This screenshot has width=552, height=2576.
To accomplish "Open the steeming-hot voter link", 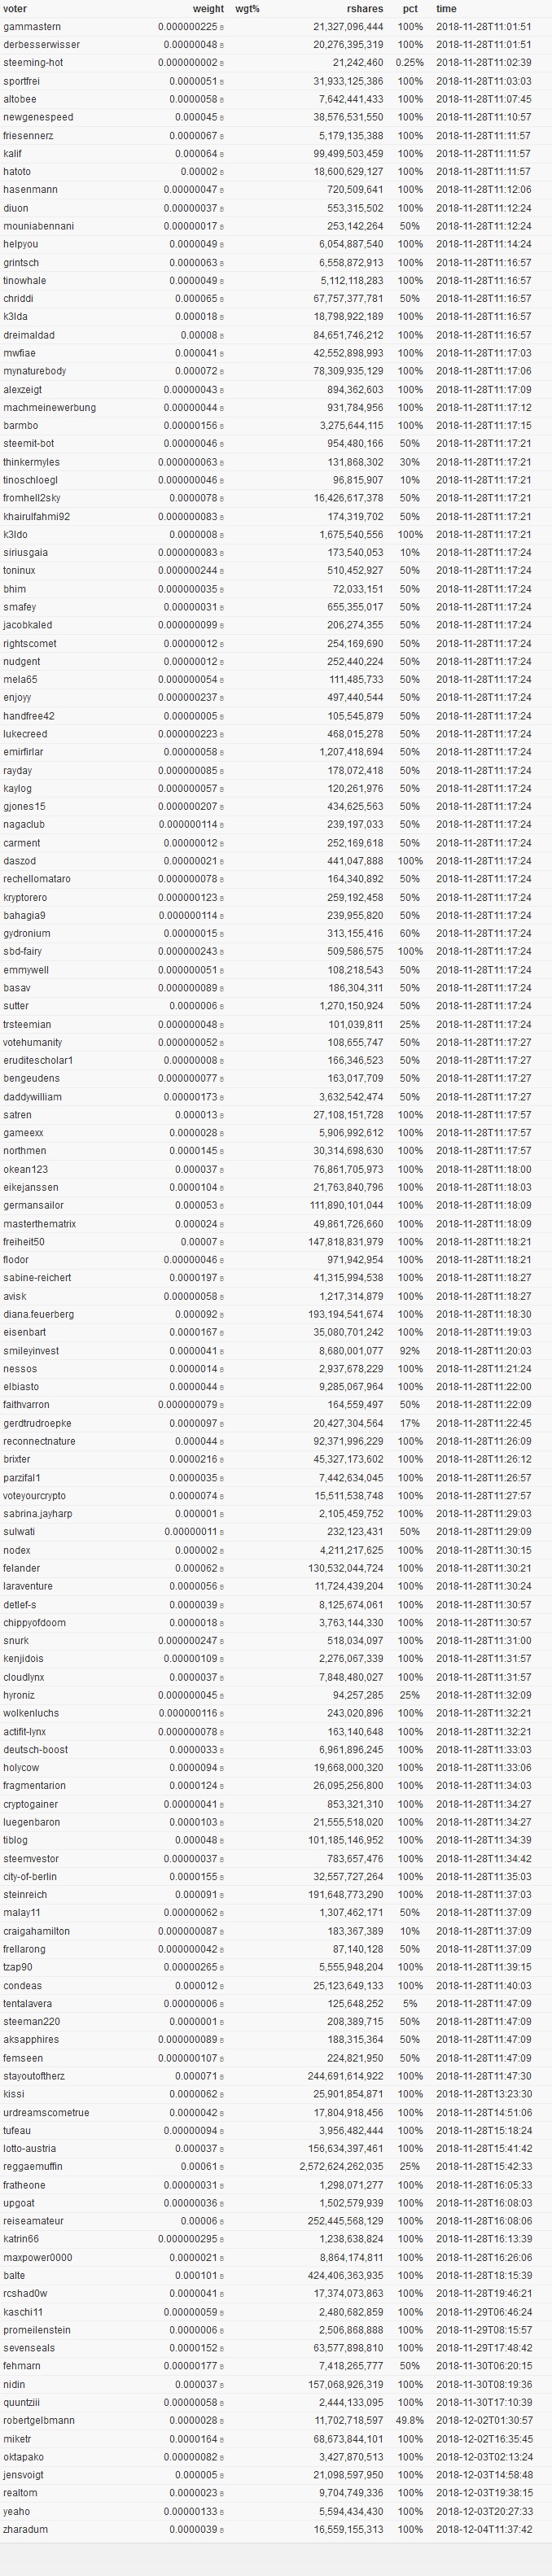I will click(33, 63).
